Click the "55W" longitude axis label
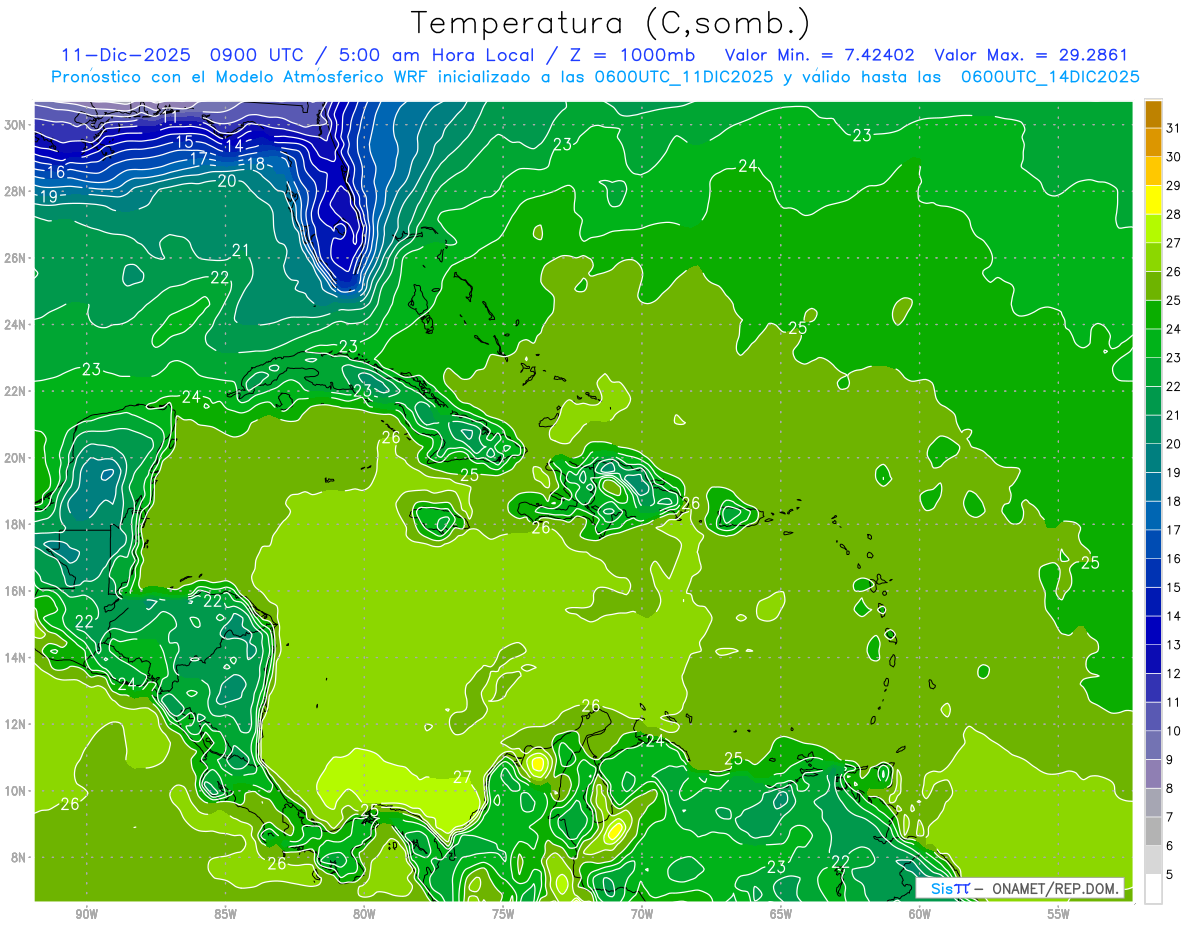1200x927 pixels. [1059, 914]
